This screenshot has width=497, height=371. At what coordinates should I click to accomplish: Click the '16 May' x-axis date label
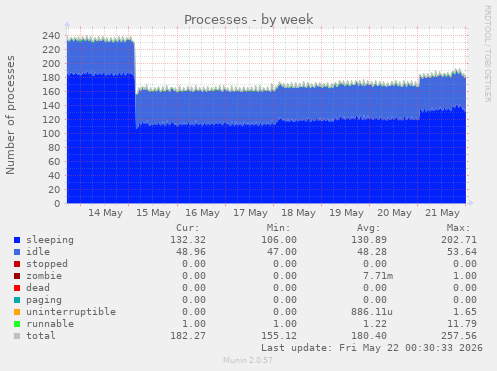pos(202,213)
